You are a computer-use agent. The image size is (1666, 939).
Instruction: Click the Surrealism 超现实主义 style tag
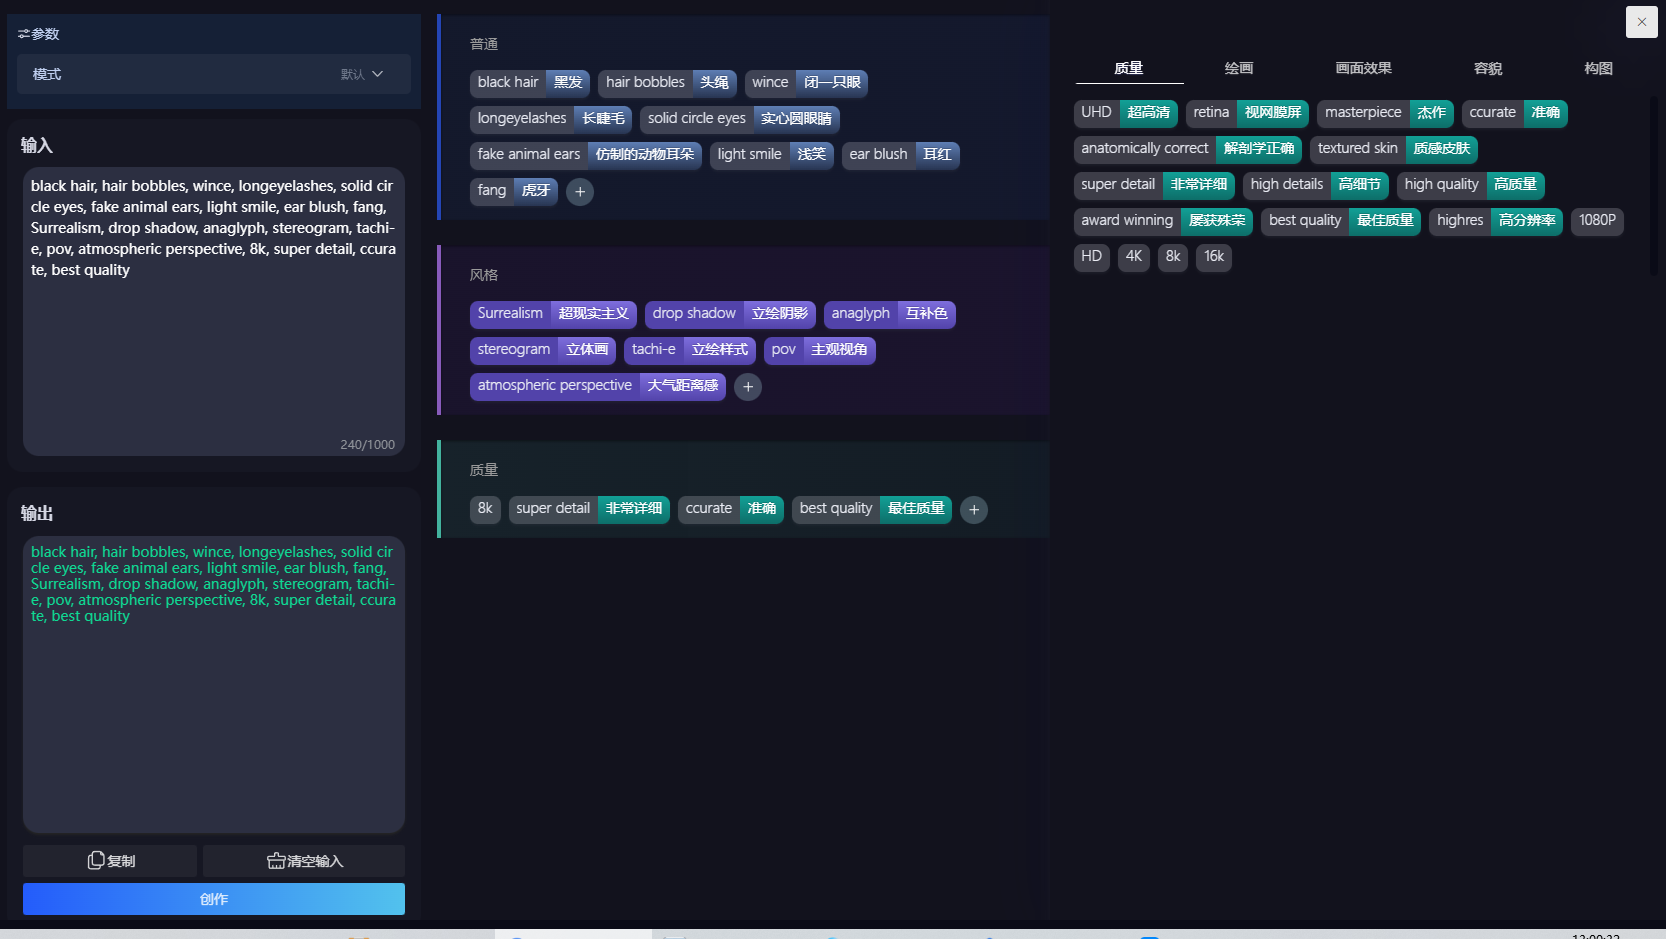point(552,314)
